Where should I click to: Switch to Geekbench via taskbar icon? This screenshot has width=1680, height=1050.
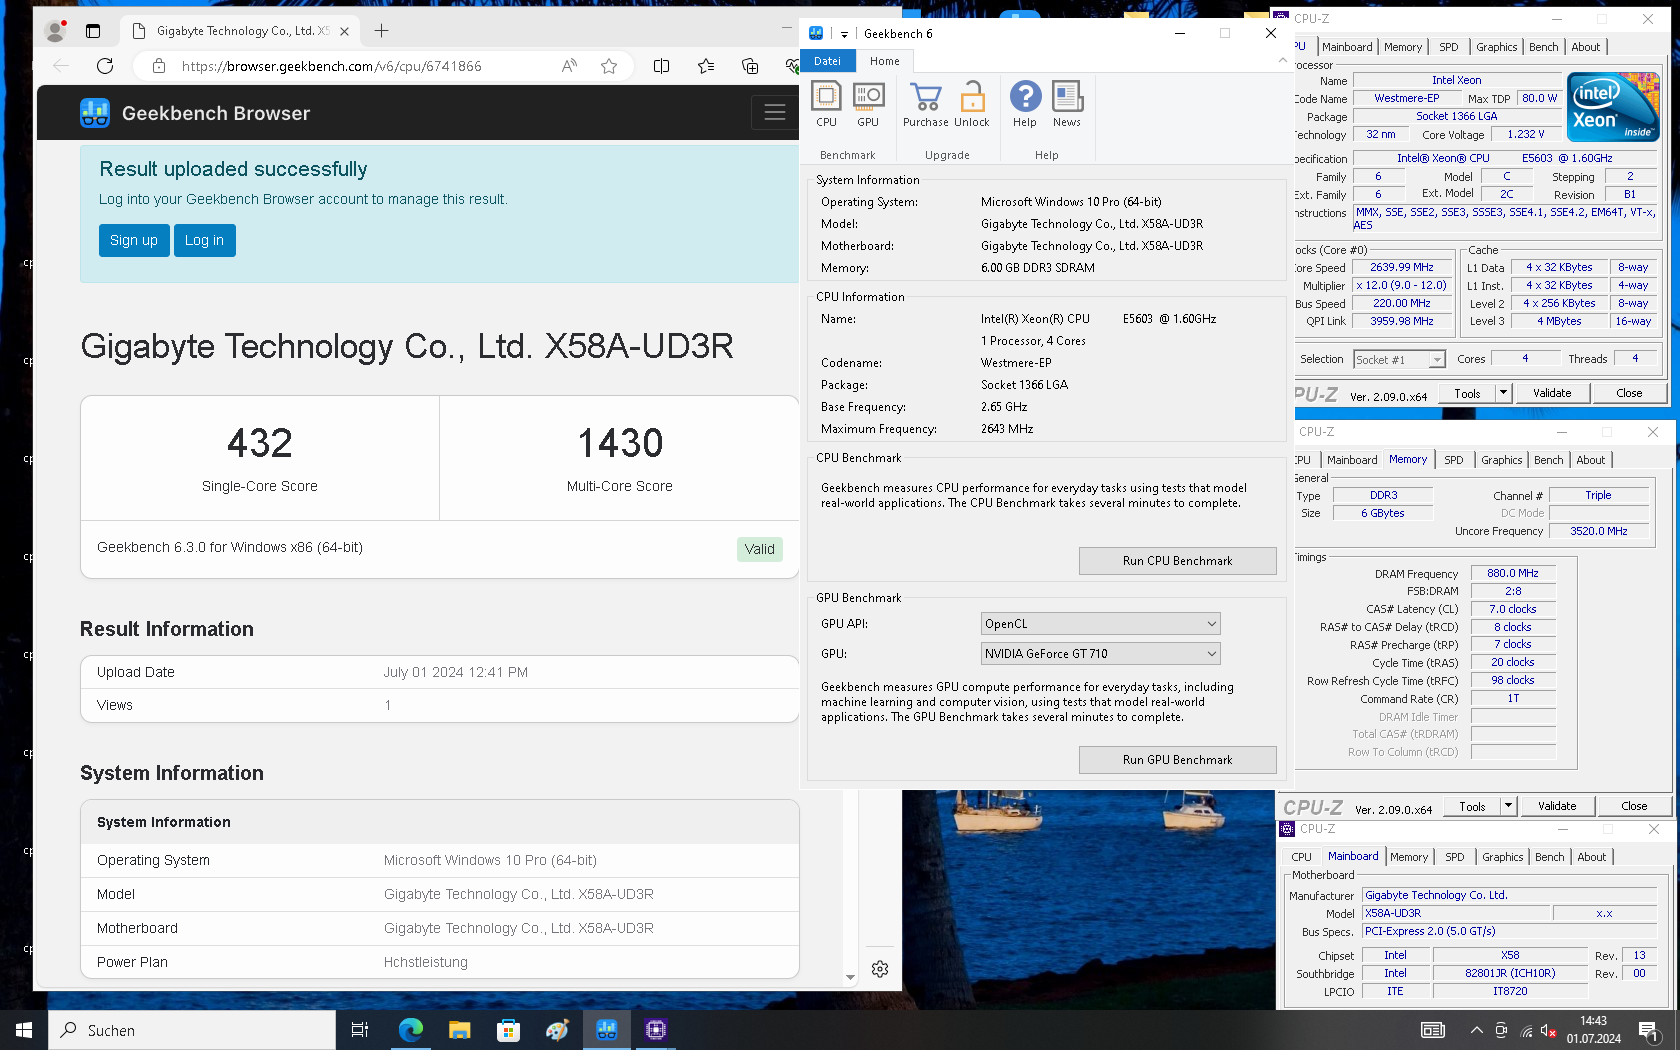(x=606, y=1030)
